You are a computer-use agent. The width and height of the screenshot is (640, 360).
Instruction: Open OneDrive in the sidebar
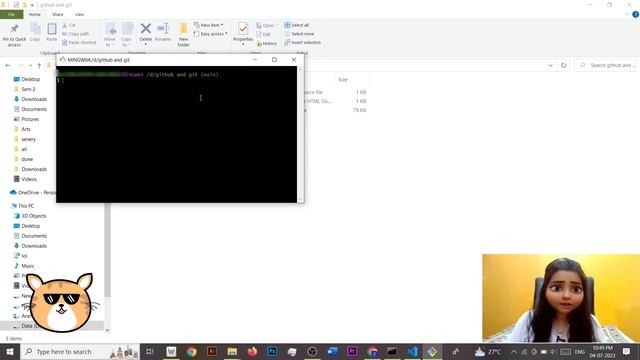[x=33, y=193]
